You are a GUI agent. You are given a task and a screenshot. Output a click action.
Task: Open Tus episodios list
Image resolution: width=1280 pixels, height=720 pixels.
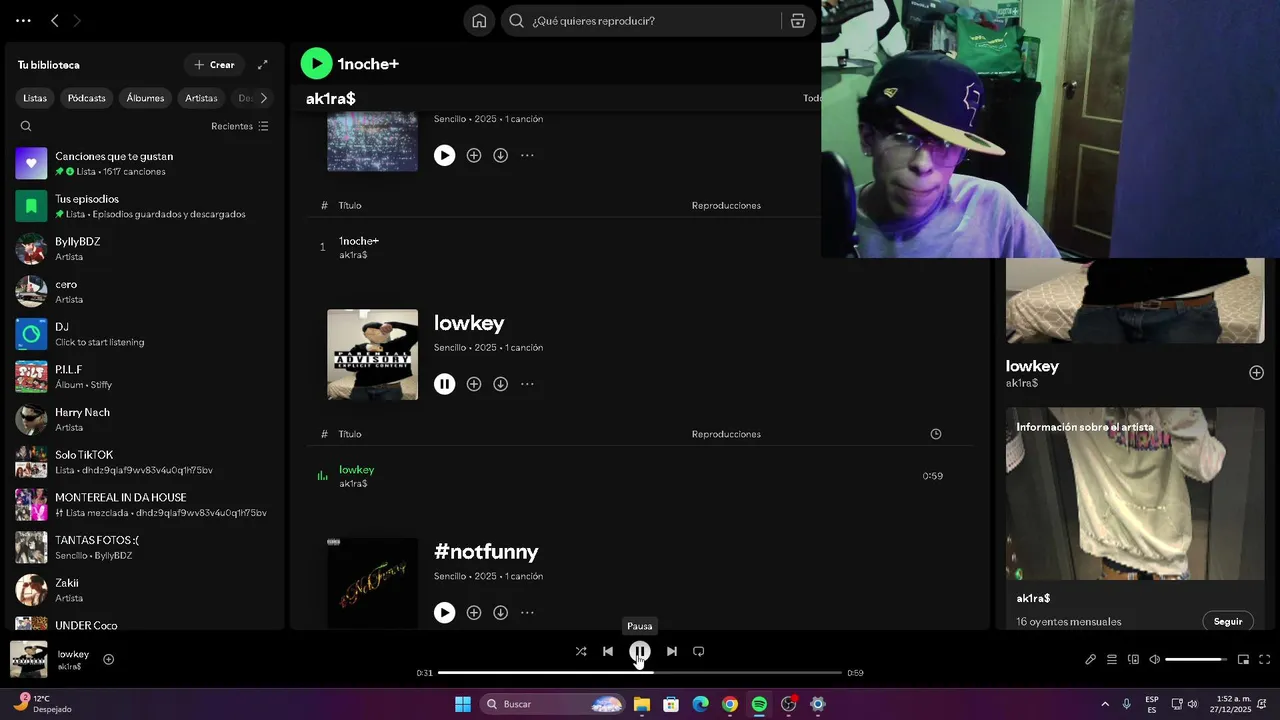144,206
